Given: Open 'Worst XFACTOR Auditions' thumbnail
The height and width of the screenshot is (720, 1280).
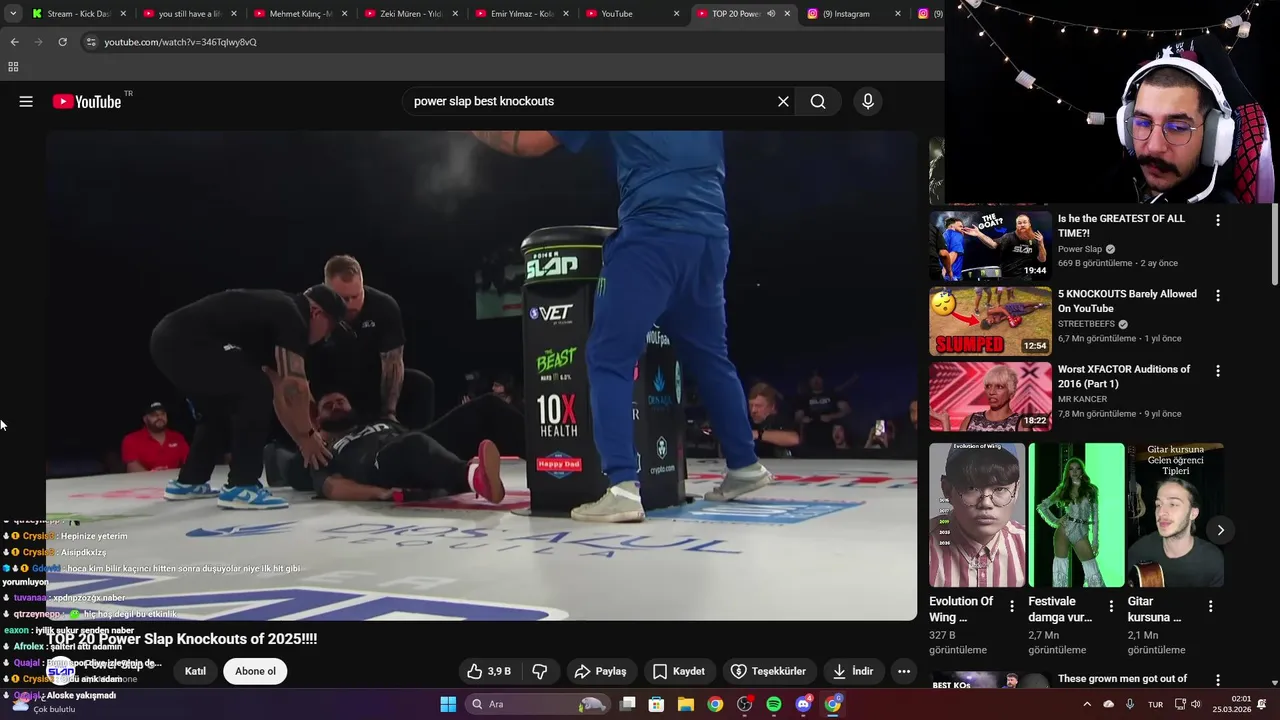Looking at the screenshot, I should [990, 397].
